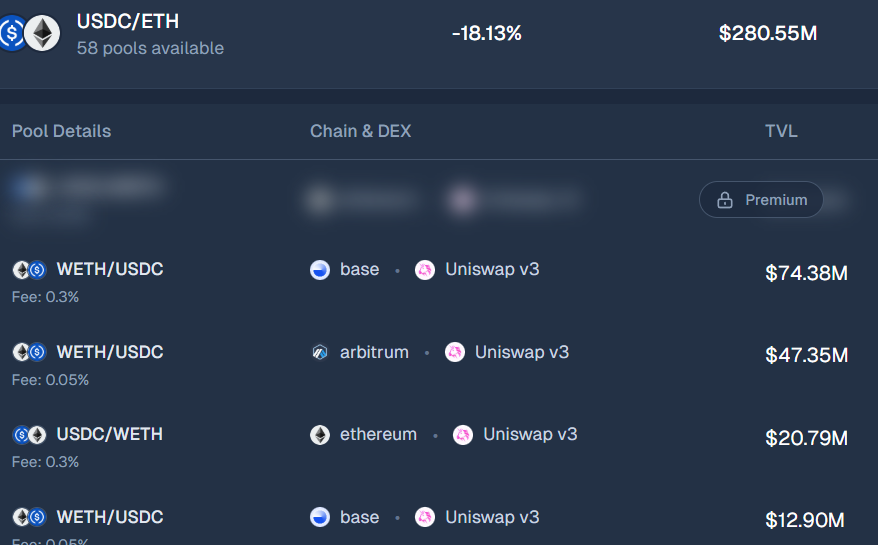
Task: Click the ethereum chain icon
Action: pyautogui.click(x=320, y=435)
